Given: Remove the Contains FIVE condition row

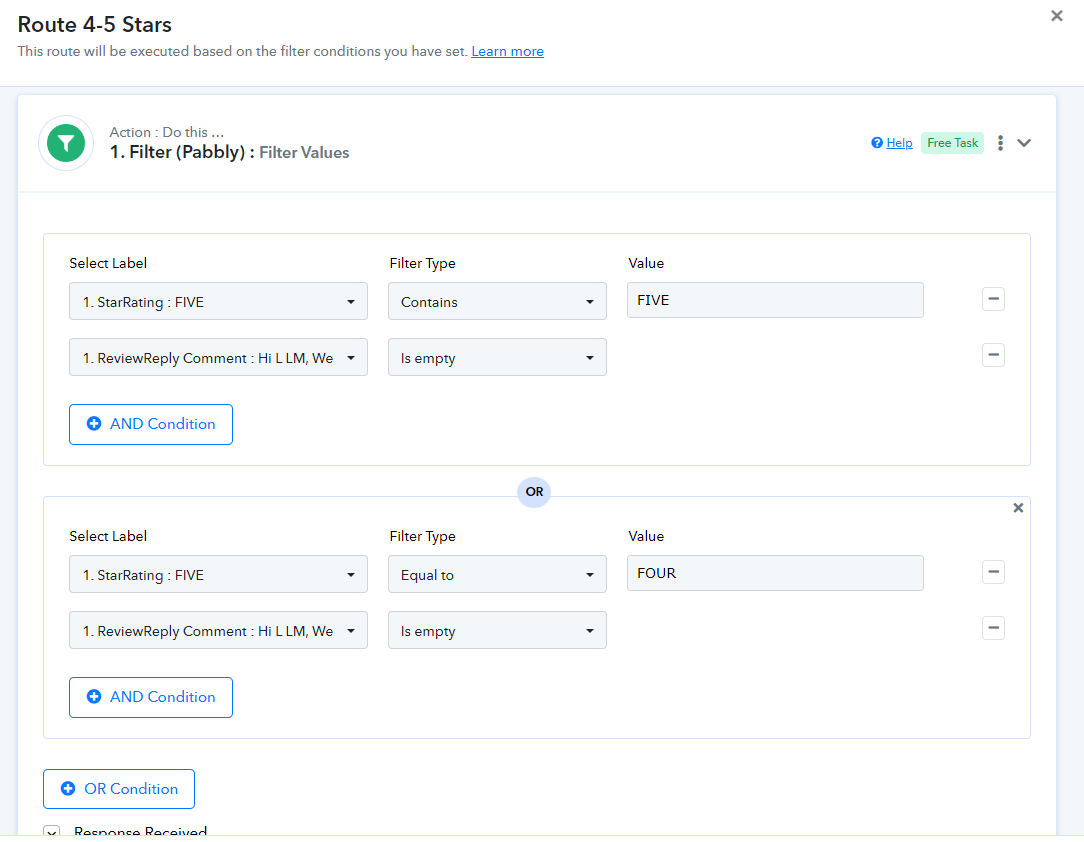Looking at the screenshot, I should click(x=993, y=299).
